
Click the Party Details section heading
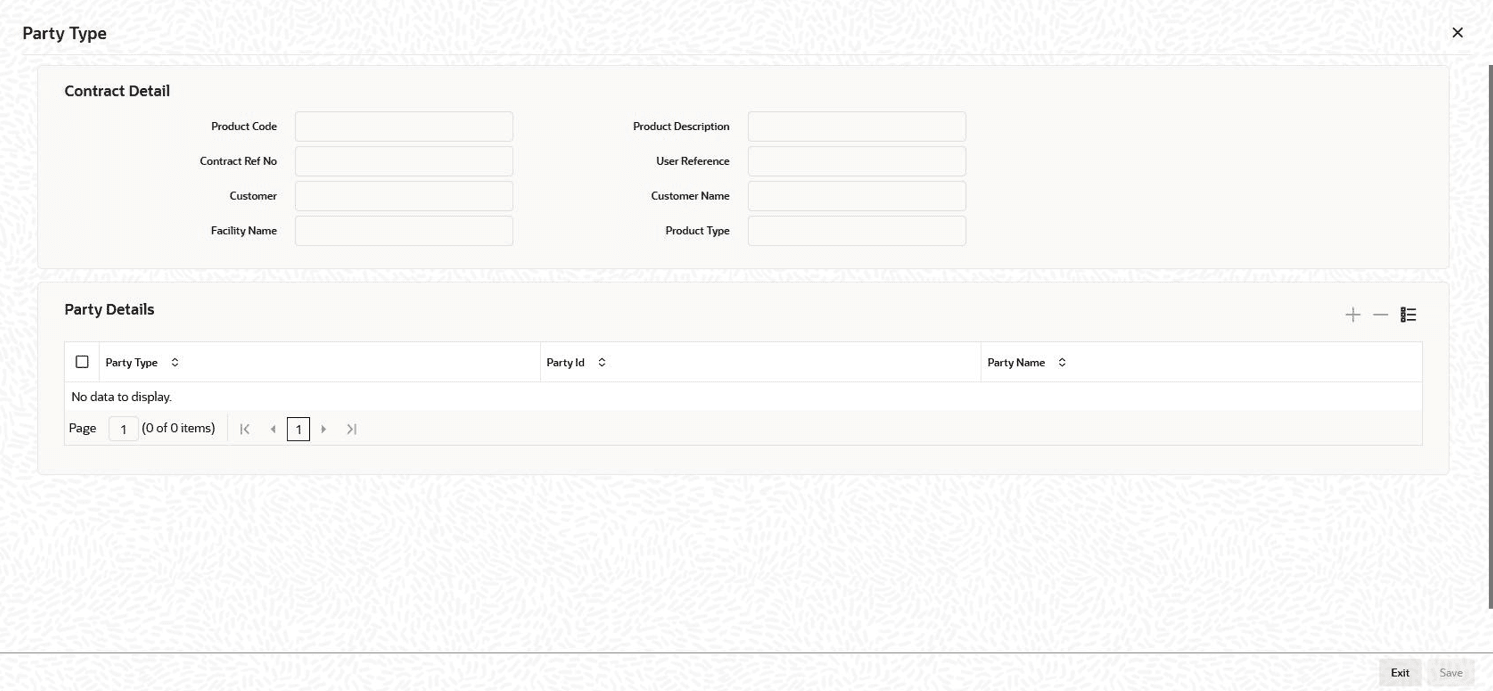click(x=110, y=309)
